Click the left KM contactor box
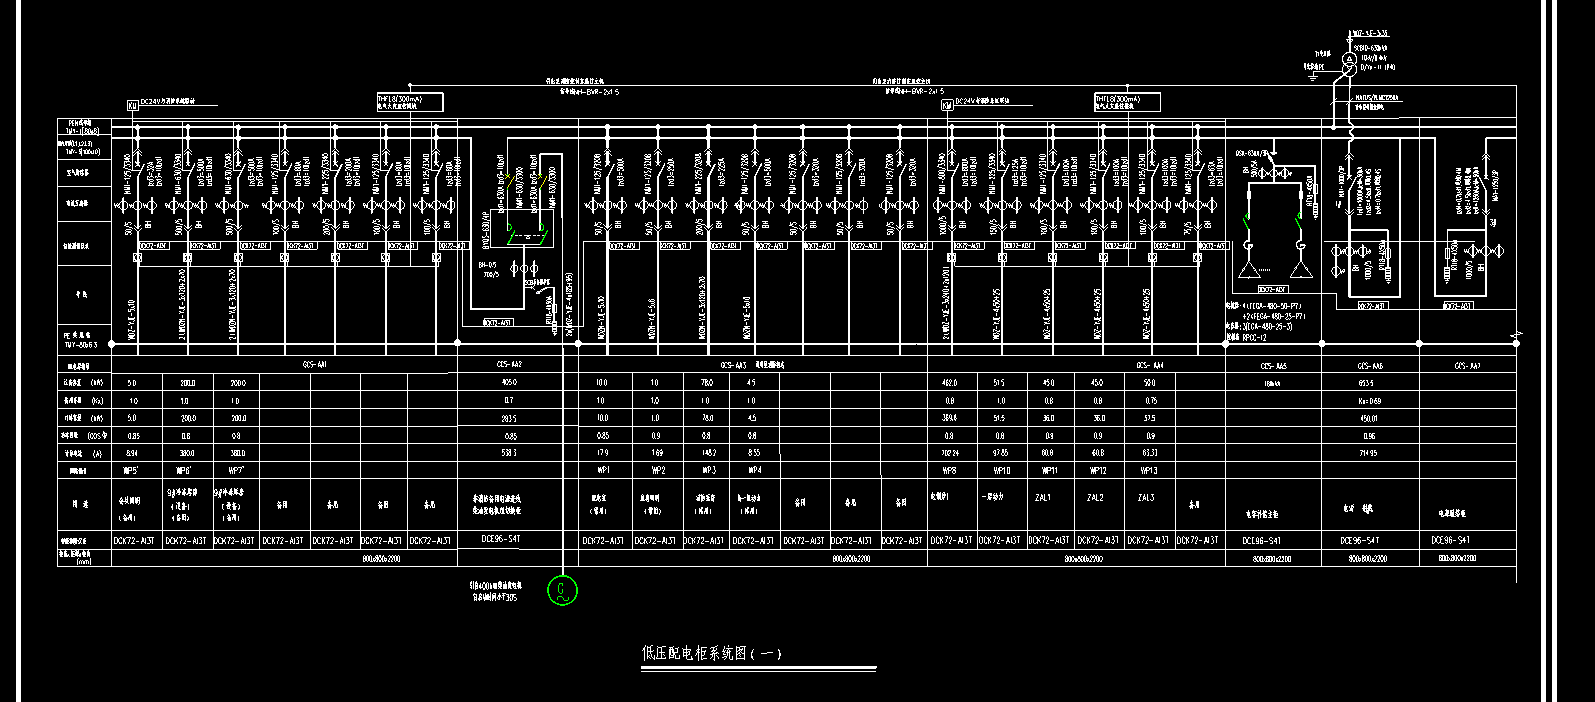 (132, 105)
